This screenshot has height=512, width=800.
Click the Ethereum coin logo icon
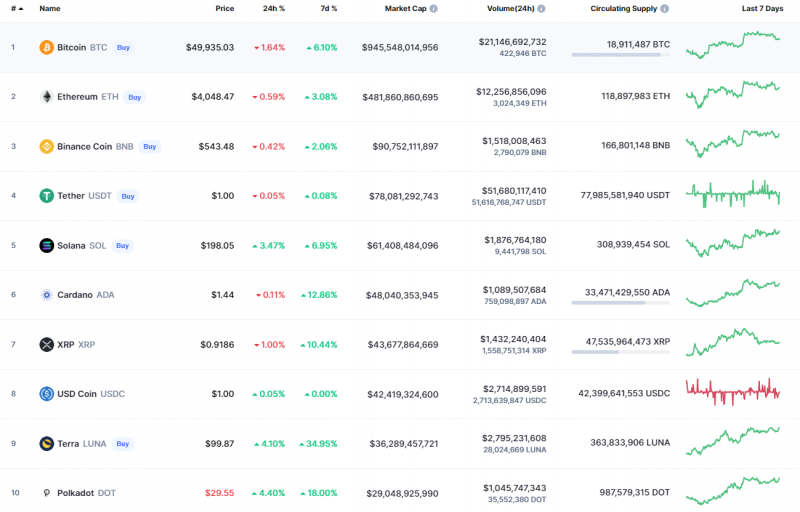tap(46, 97)
